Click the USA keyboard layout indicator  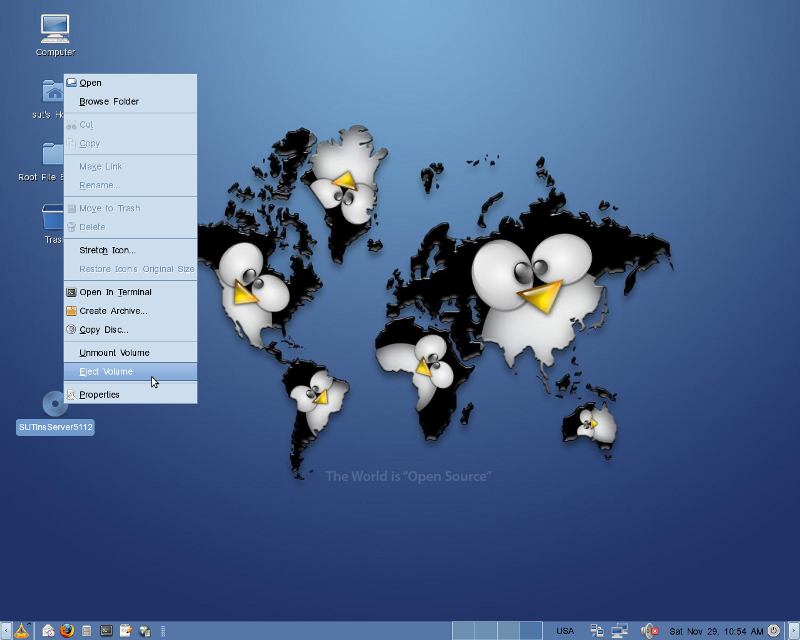click(565, 631)
